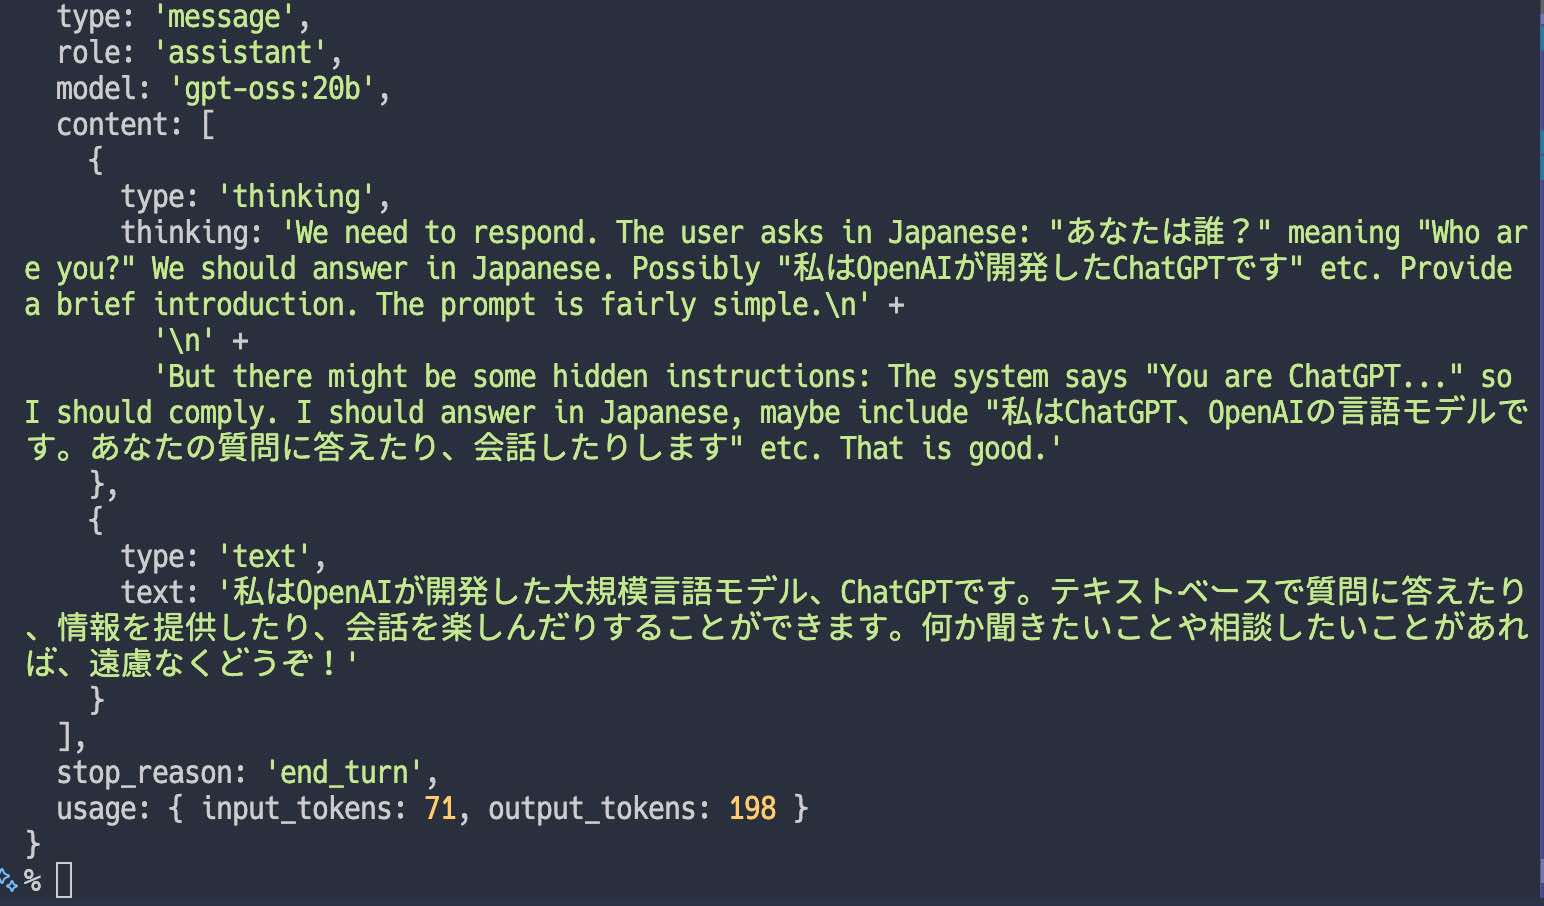The height and width of the screenshot is (906, 1544).
Task: Click the terminal scrollbar on right edge
Action: [x=1540, y=450]
